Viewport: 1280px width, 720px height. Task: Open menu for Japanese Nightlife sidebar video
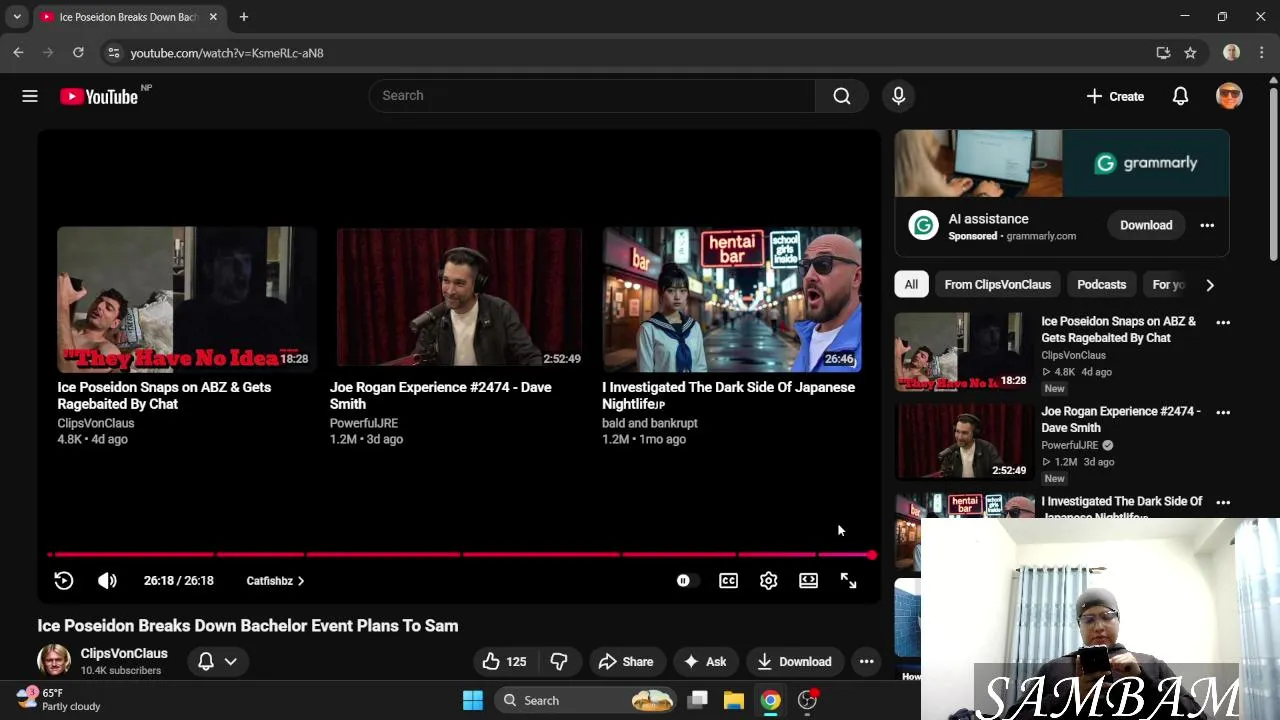[1223, 502]
